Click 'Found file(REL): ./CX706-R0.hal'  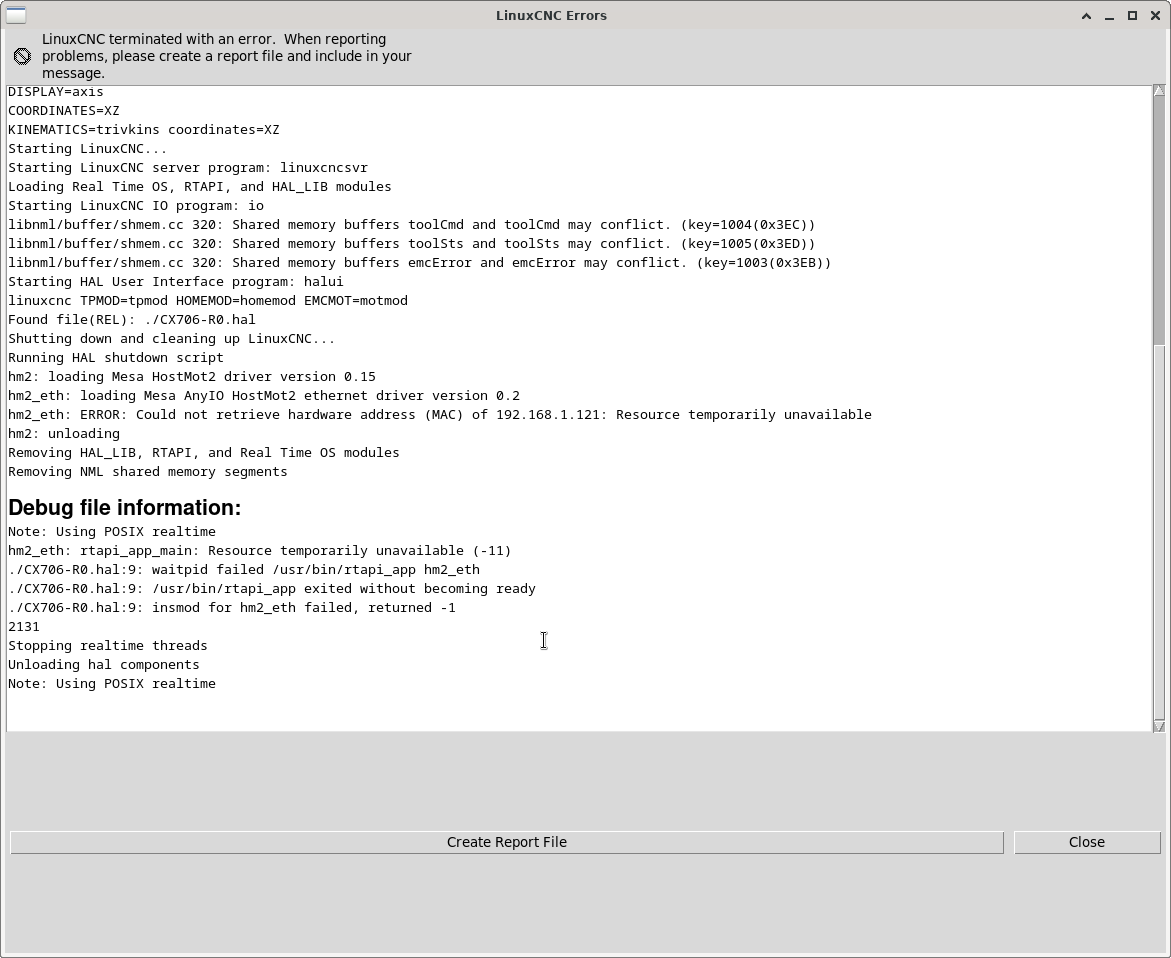131,320
